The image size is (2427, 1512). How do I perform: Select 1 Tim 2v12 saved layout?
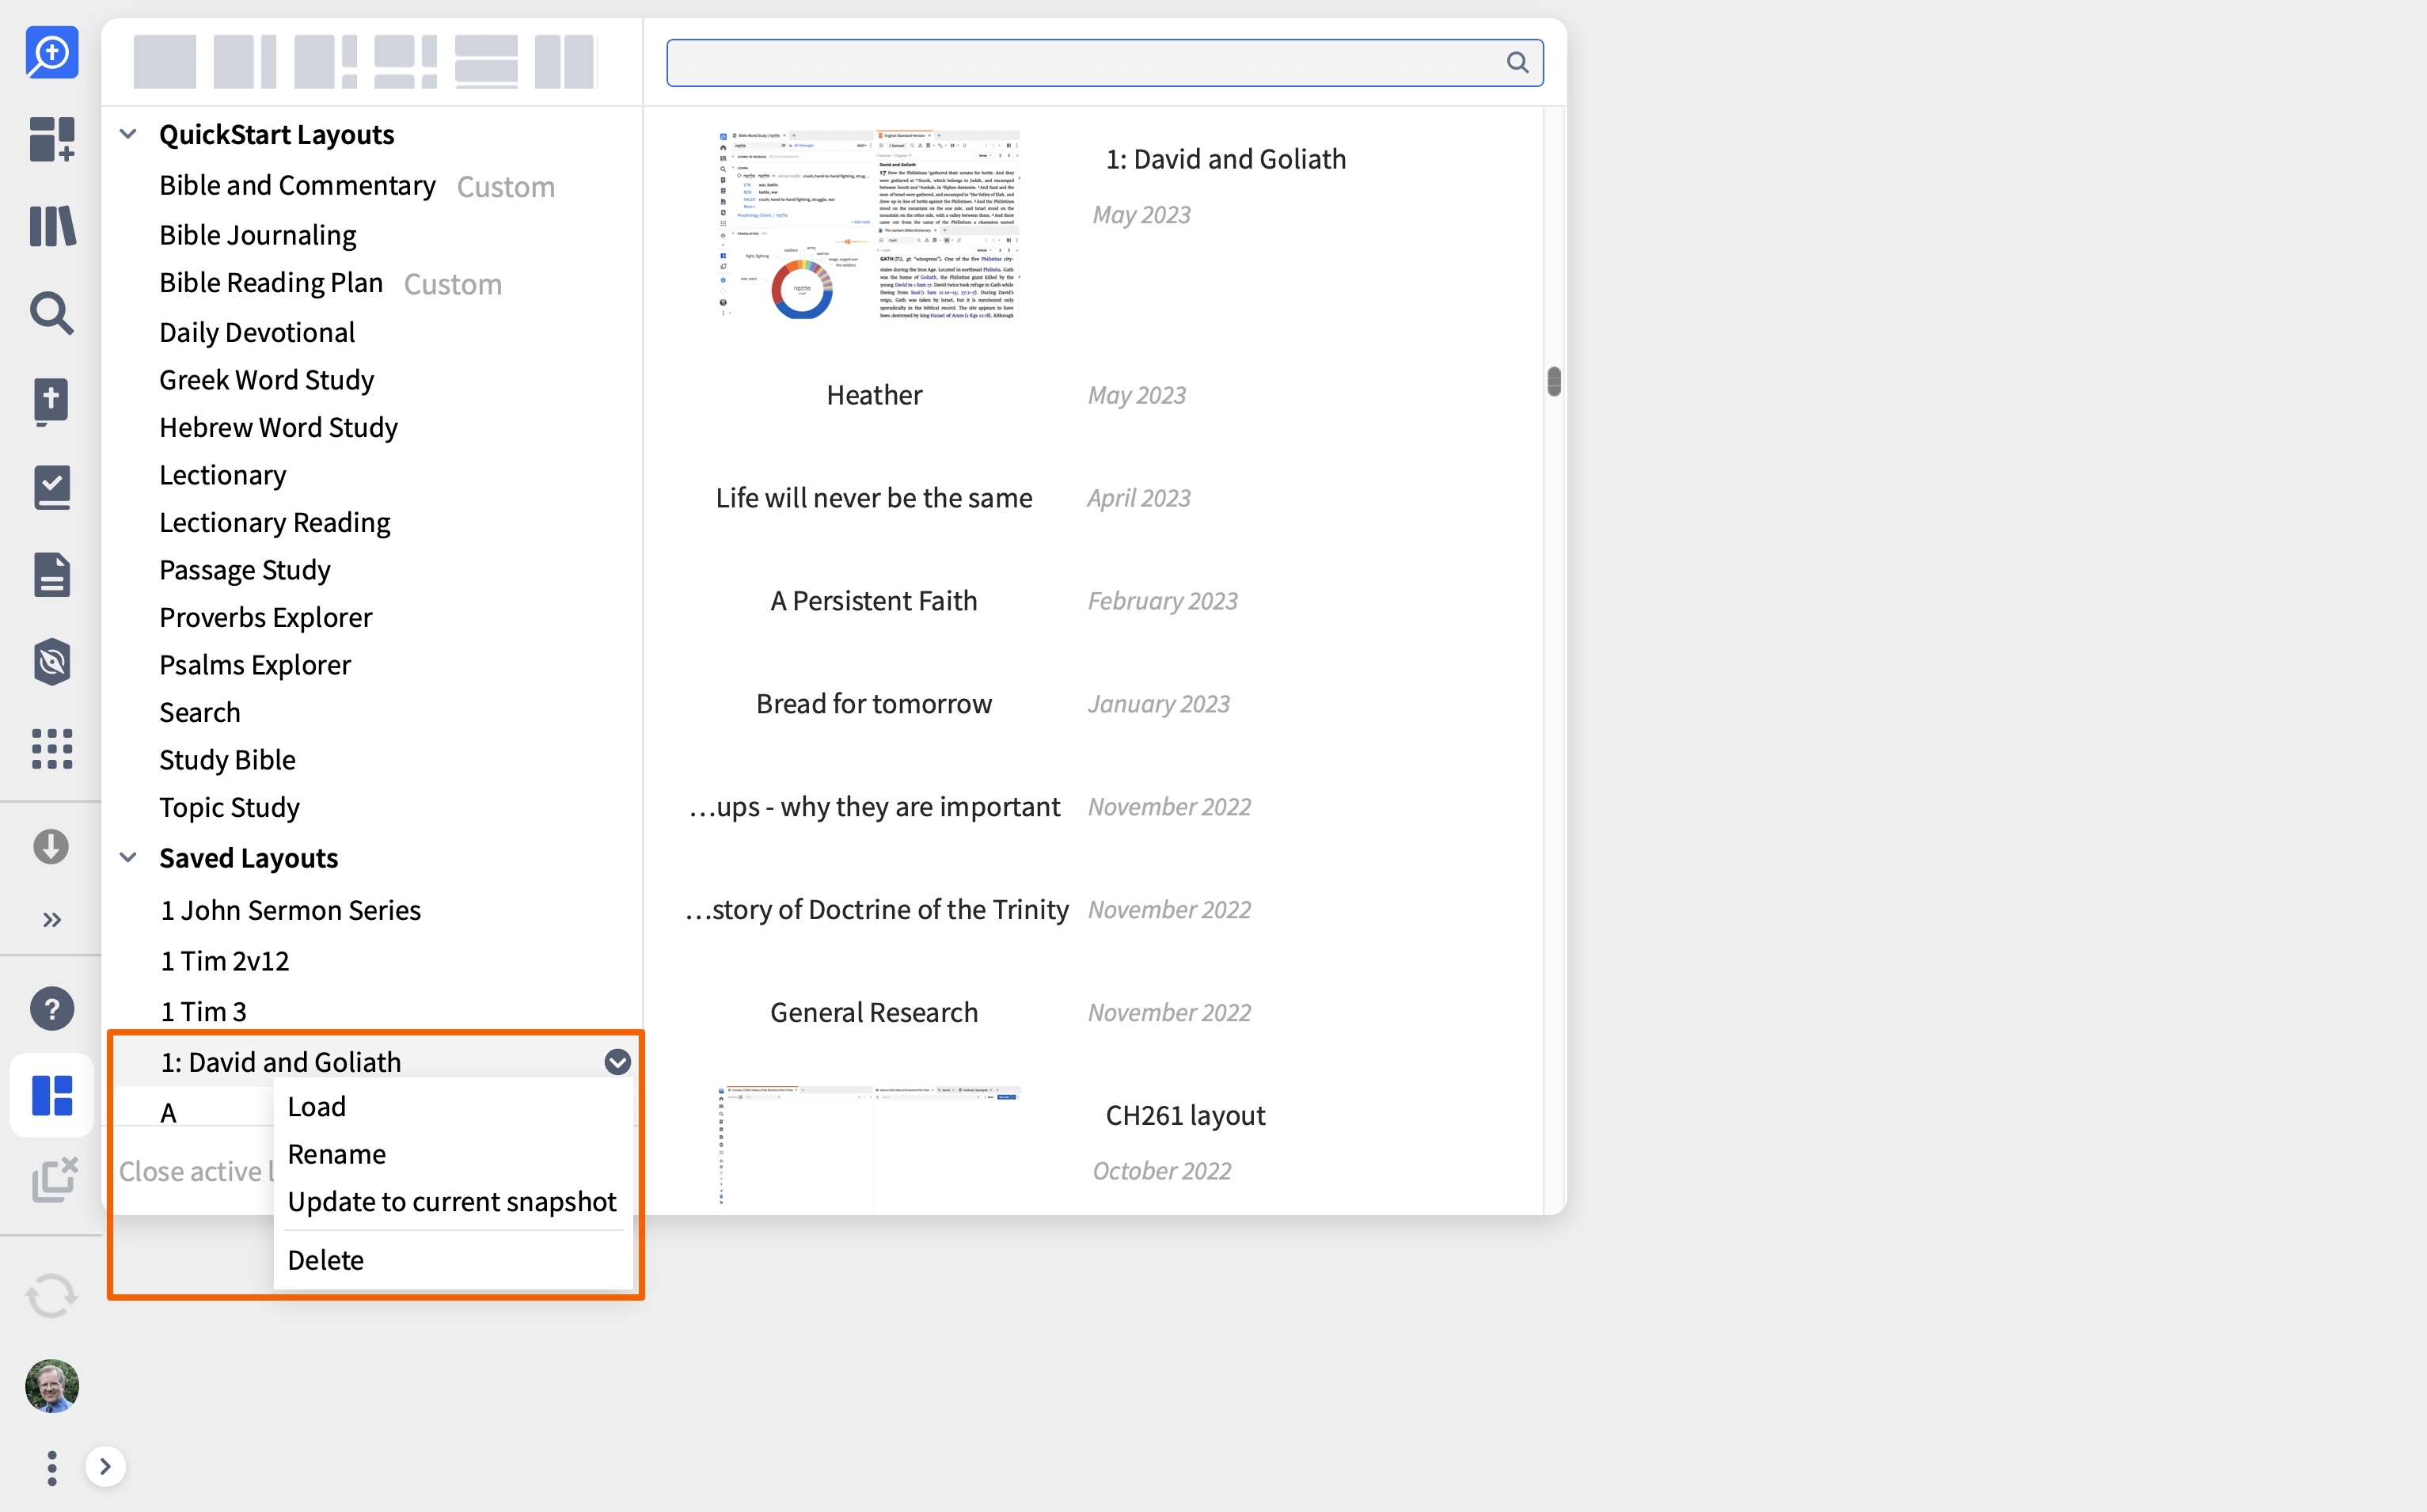tap(224, 961)
